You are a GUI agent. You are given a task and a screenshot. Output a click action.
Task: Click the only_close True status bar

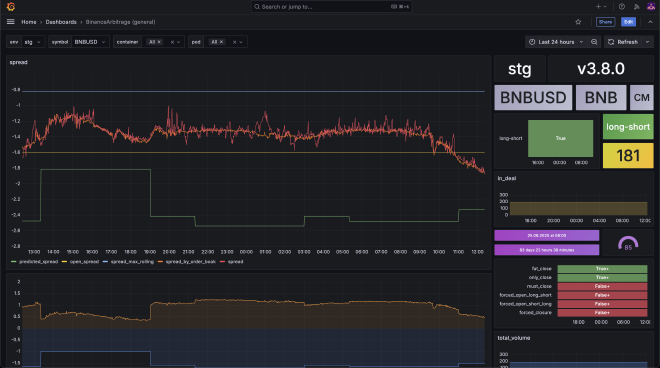click(602, 277)
